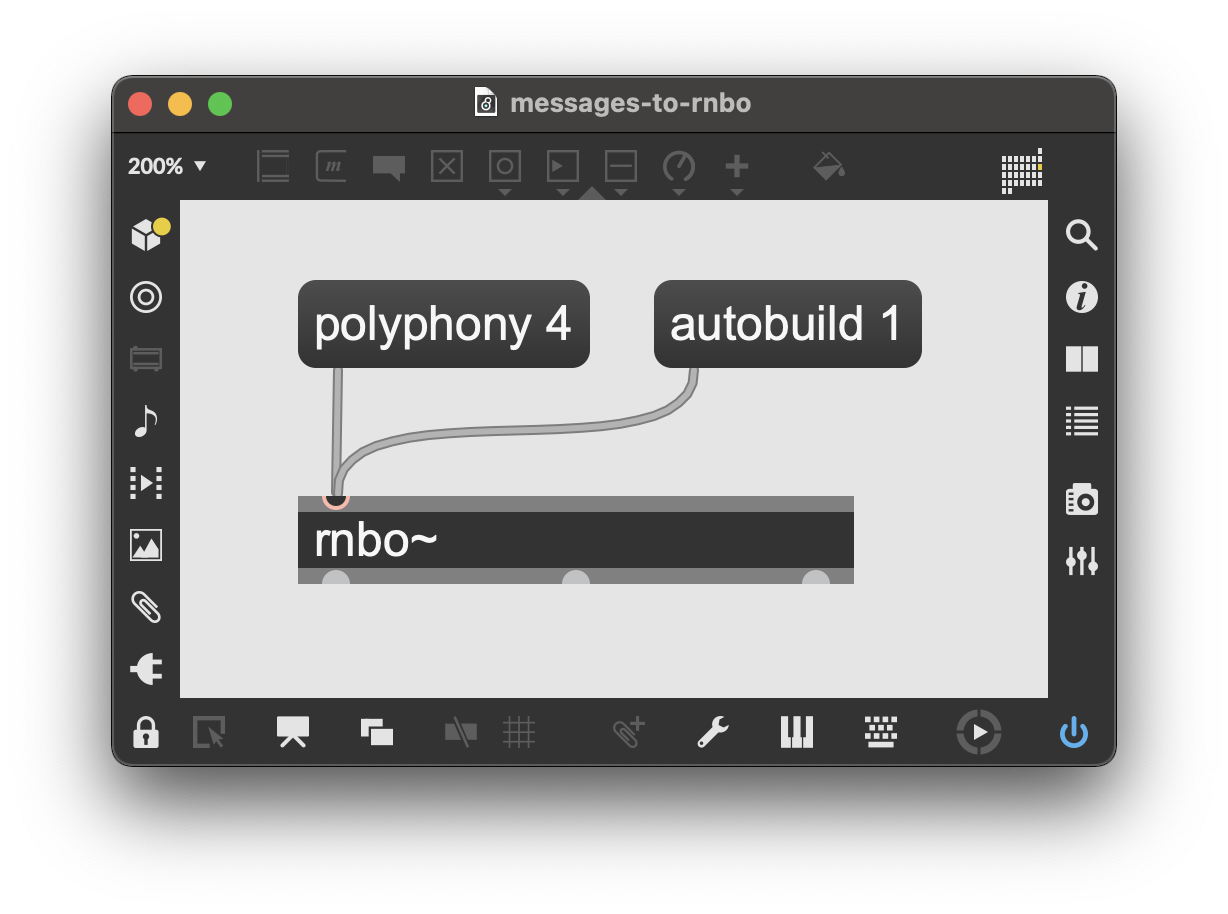Open the search magnifier in right sidebar
Screen dimensions: 1228x914
click(x=1082, y=235)
